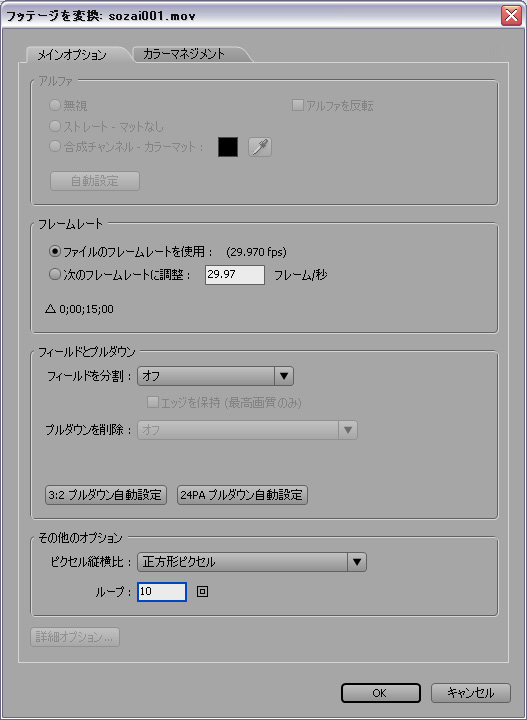Click the loop icon next to loop field
Image resolution: width=527 pixels, height=720 pixels.
click(x=202, y=591)
